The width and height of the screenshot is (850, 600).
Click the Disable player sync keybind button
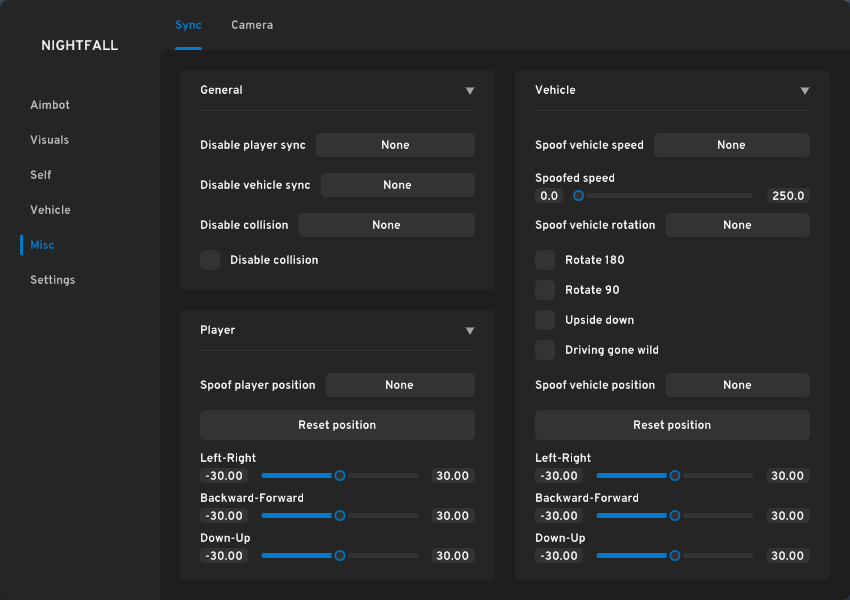pos(395,145)
